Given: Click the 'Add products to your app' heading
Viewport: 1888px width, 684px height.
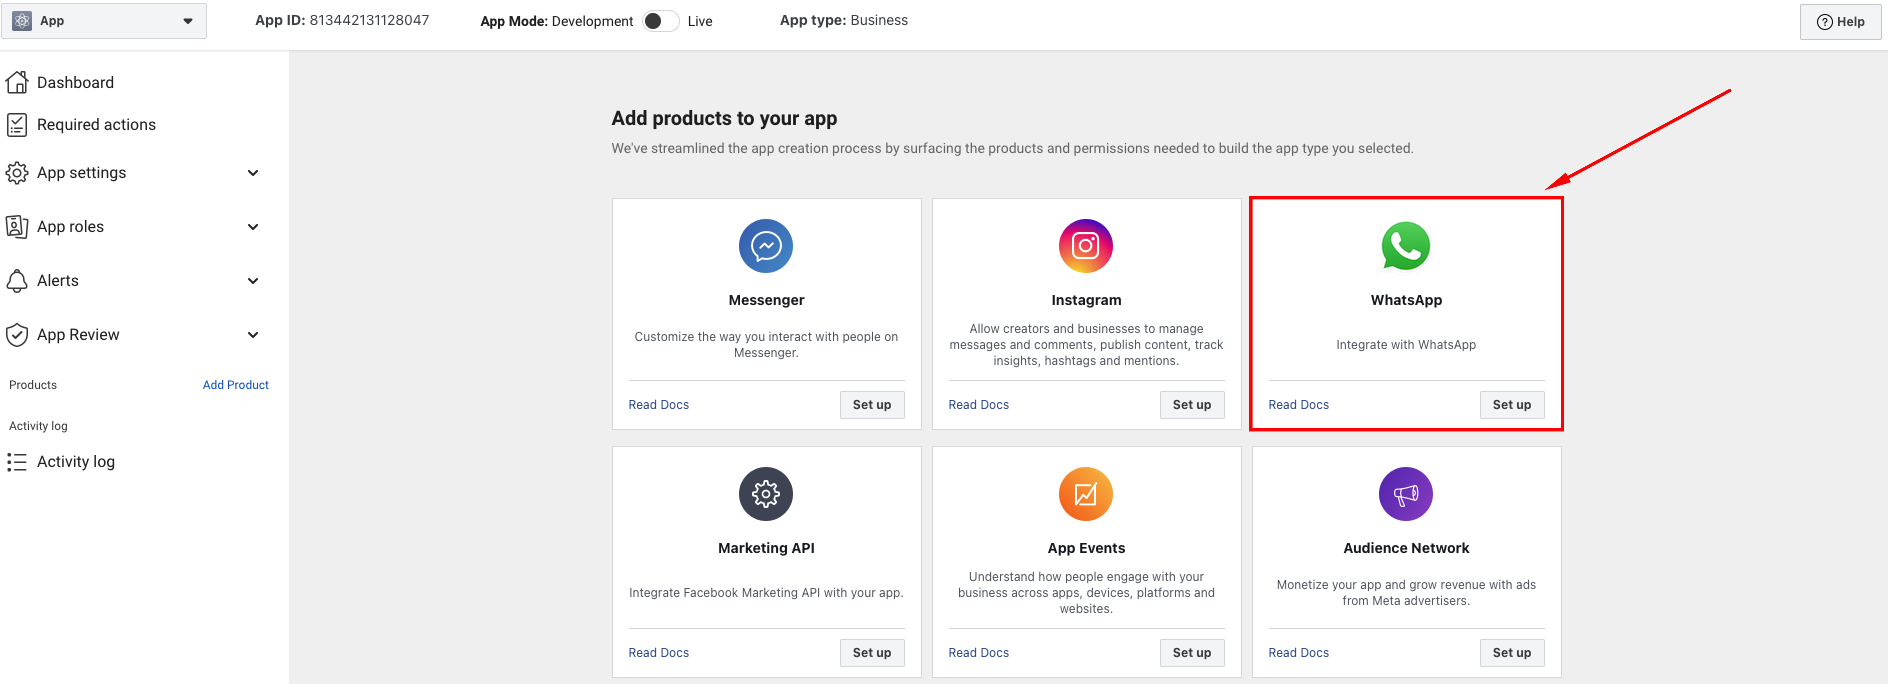Looking at the screenshot, I should 724,118.
